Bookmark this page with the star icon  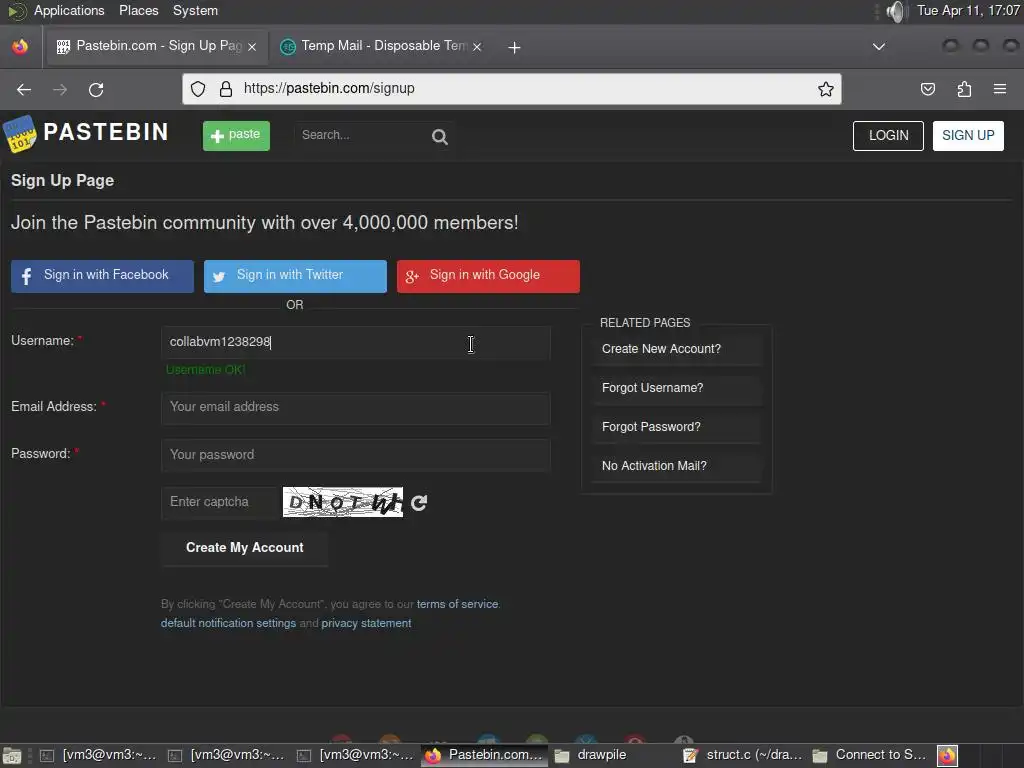825,89
